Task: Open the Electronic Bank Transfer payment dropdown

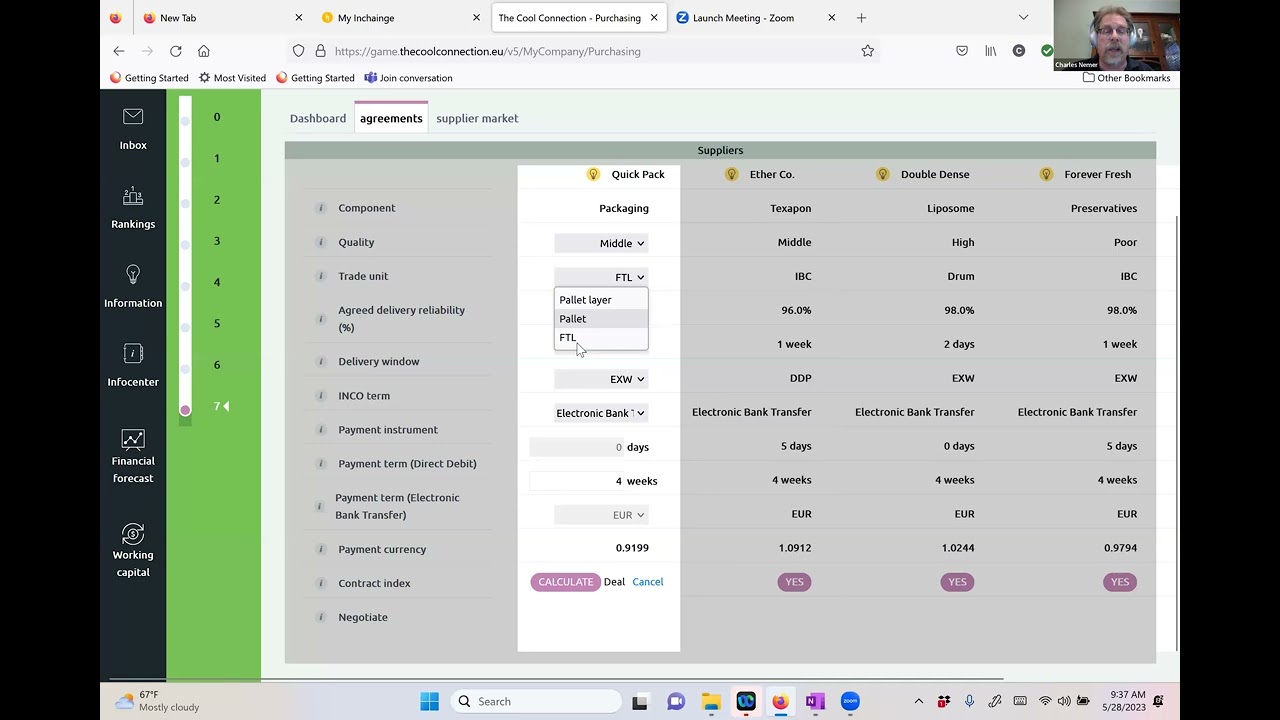Action: (601, 413)
